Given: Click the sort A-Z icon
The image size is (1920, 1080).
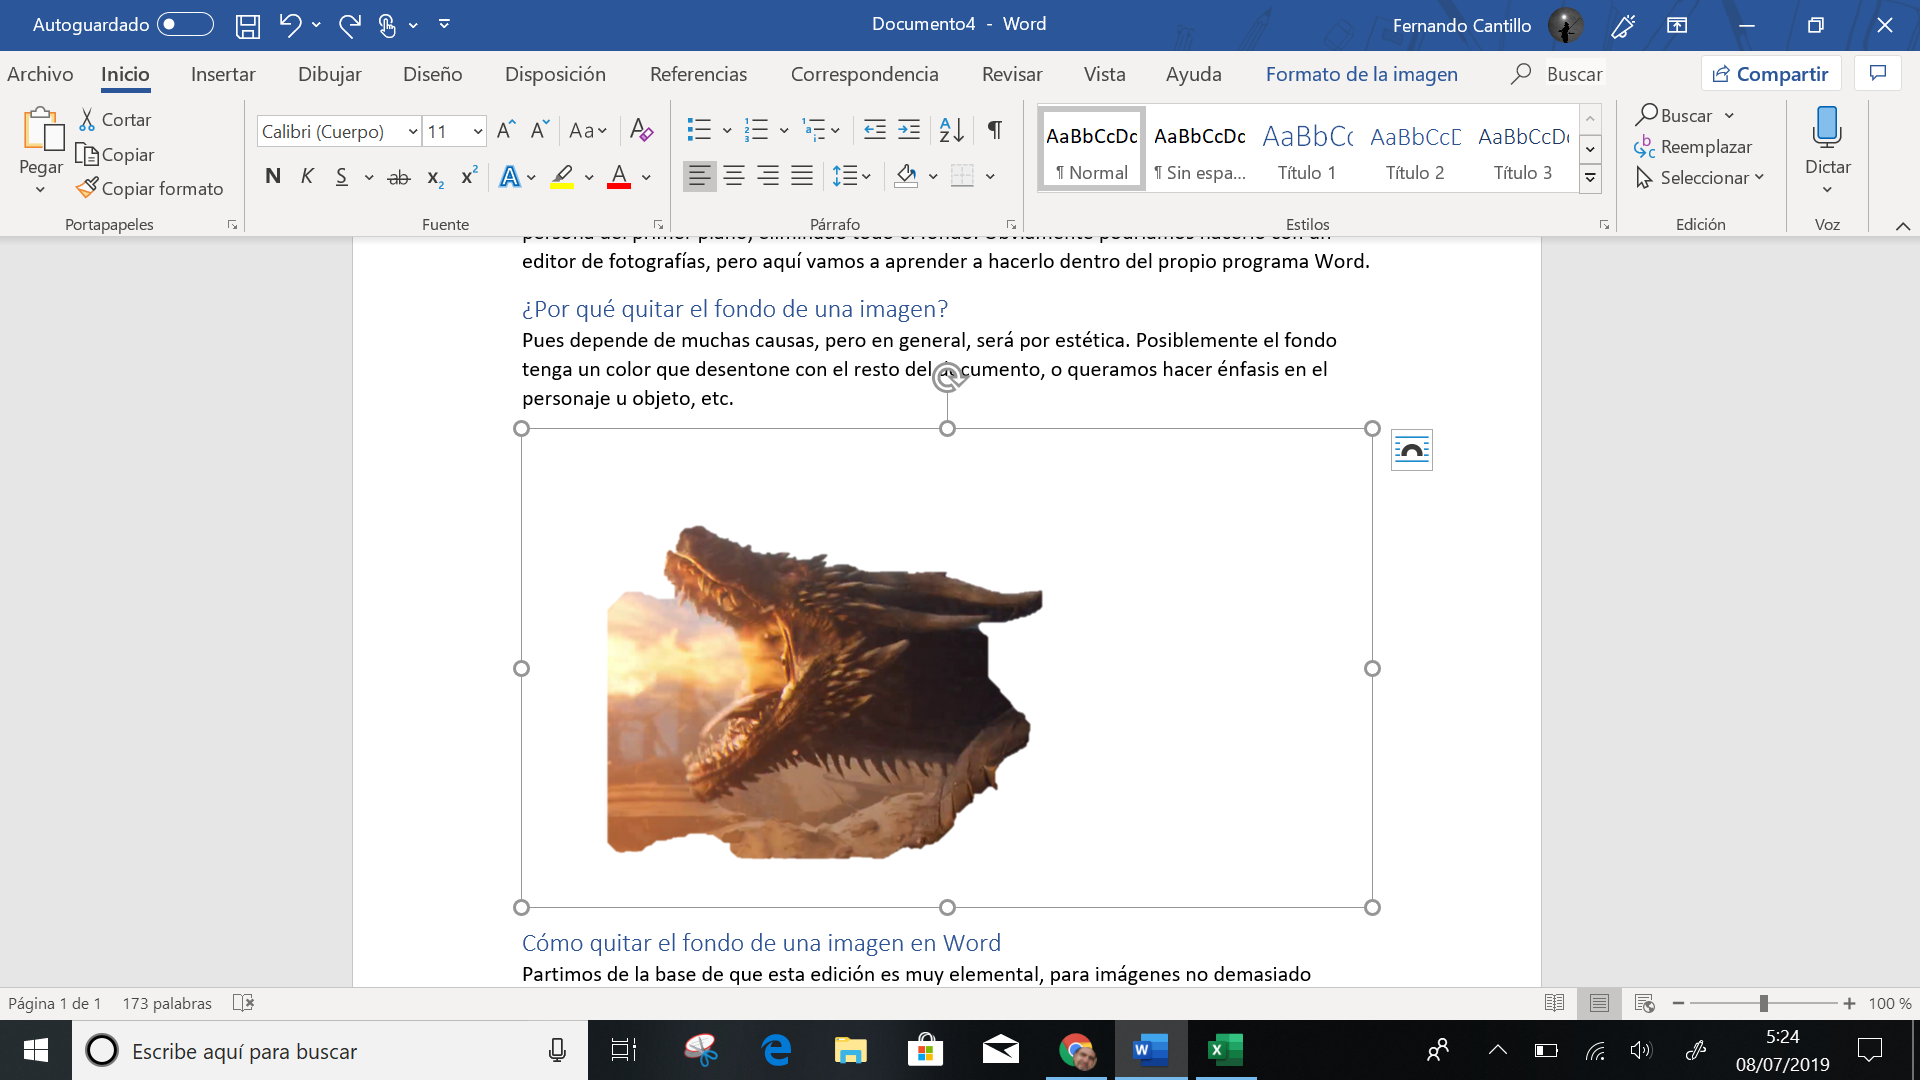Looking at the screenshot, I should tap(951, 130).
